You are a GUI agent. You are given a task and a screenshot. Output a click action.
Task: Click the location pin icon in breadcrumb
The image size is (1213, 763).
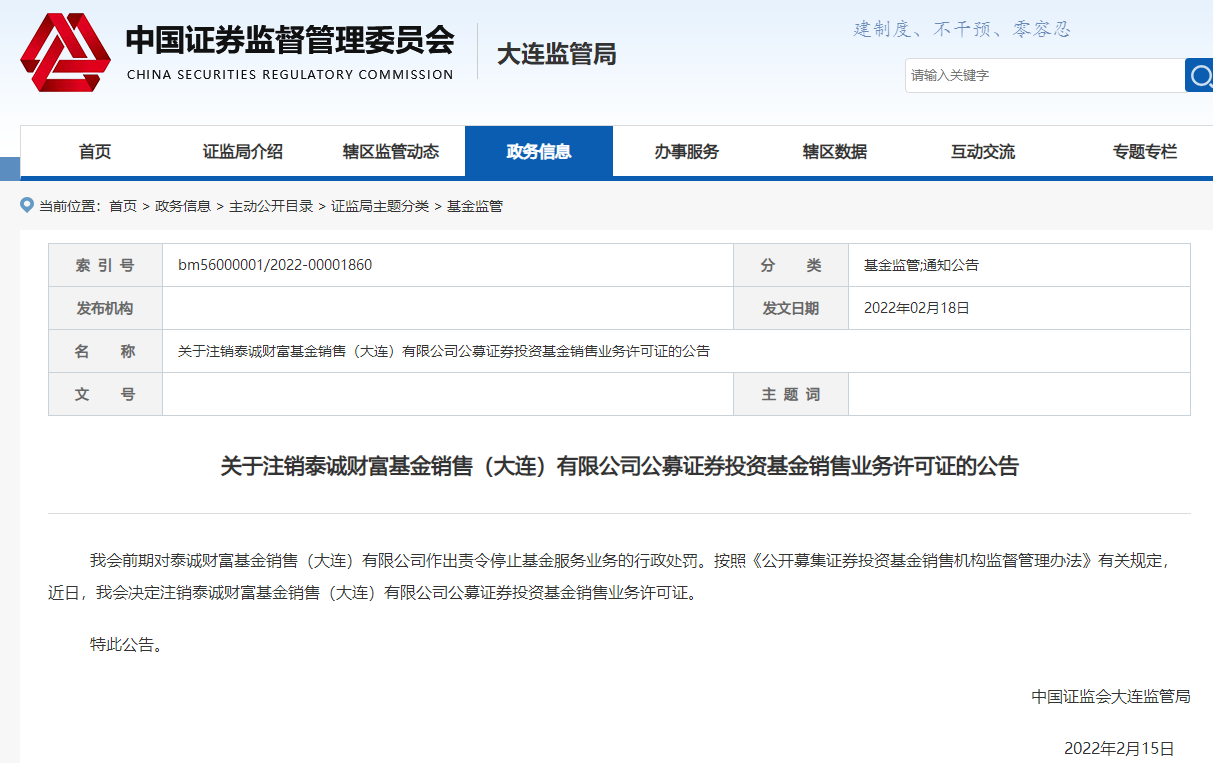click(x=27, y=205)
